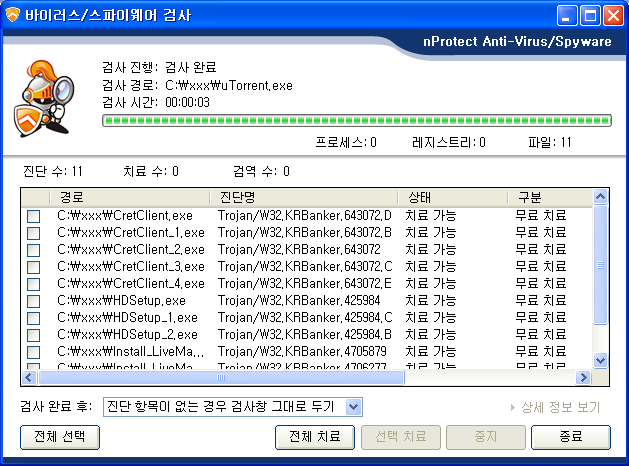Tick the CretClient_1.exe checkbox

[x=34, y=233]
